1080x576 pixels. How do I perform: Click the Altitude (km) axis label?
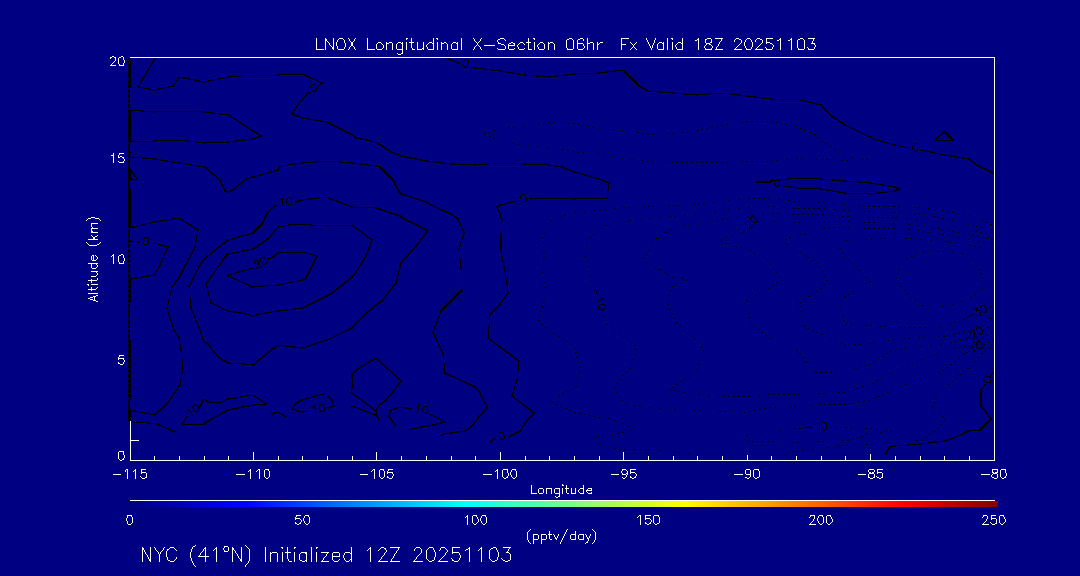[93, 258]
